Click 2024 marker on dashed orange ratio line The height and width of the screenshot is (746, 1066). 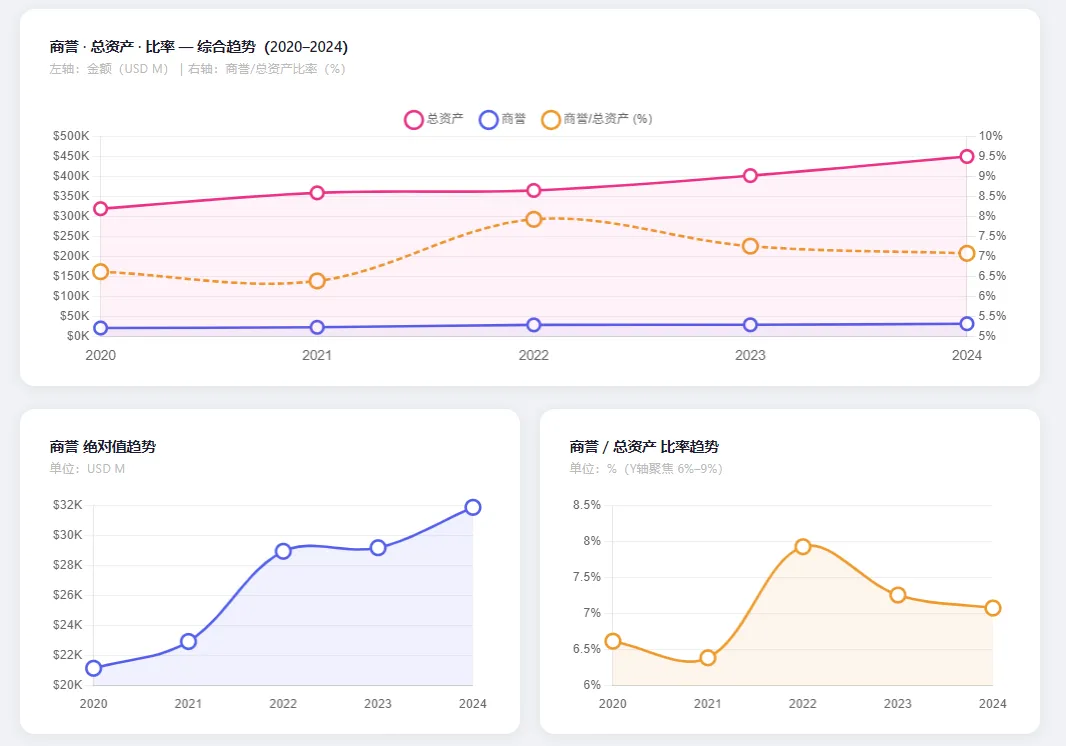[x=967, y=254]
